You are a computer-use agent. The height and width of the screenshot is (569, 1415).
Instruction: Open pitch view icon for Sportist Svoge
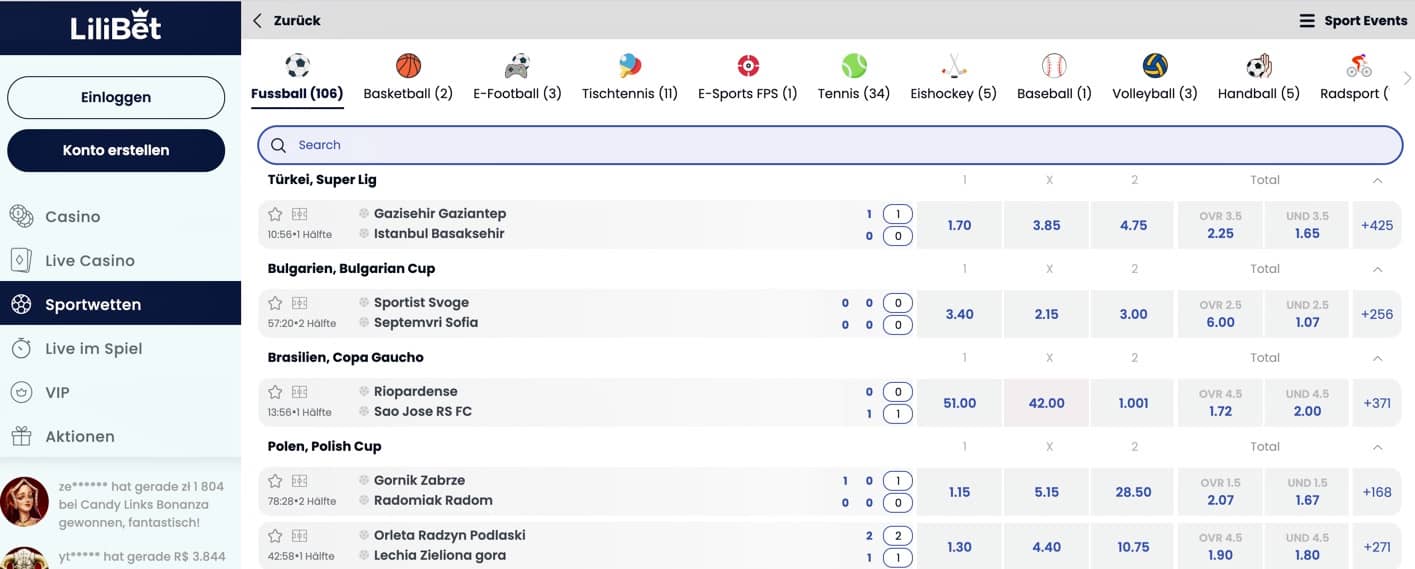click(300, 303)
